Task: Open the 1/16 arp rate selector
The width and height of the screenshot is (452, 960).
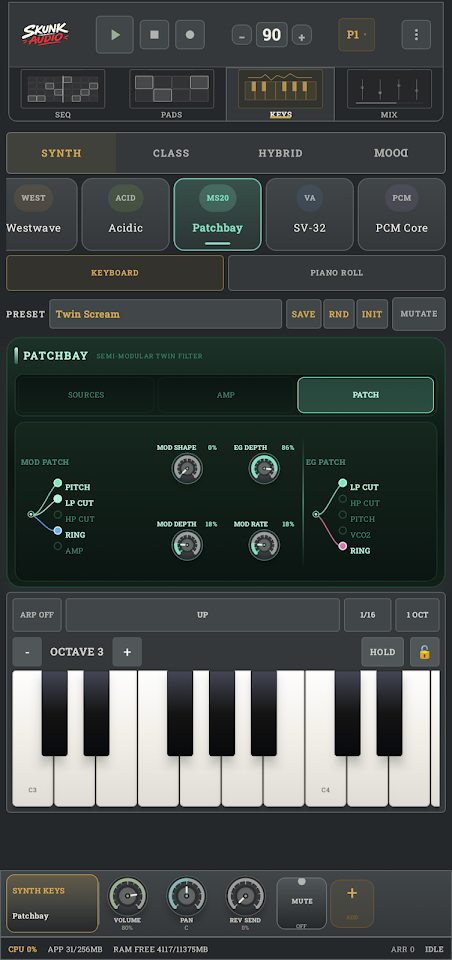Action: point(367,615)
